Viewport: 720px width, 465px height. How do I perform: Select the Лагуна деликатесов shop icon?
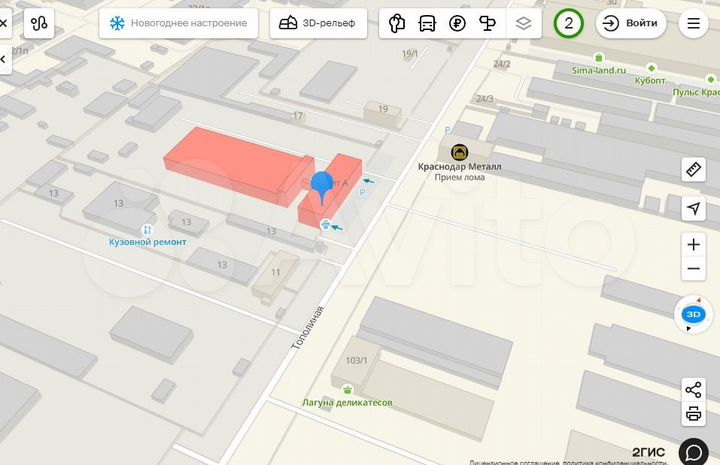348,390
